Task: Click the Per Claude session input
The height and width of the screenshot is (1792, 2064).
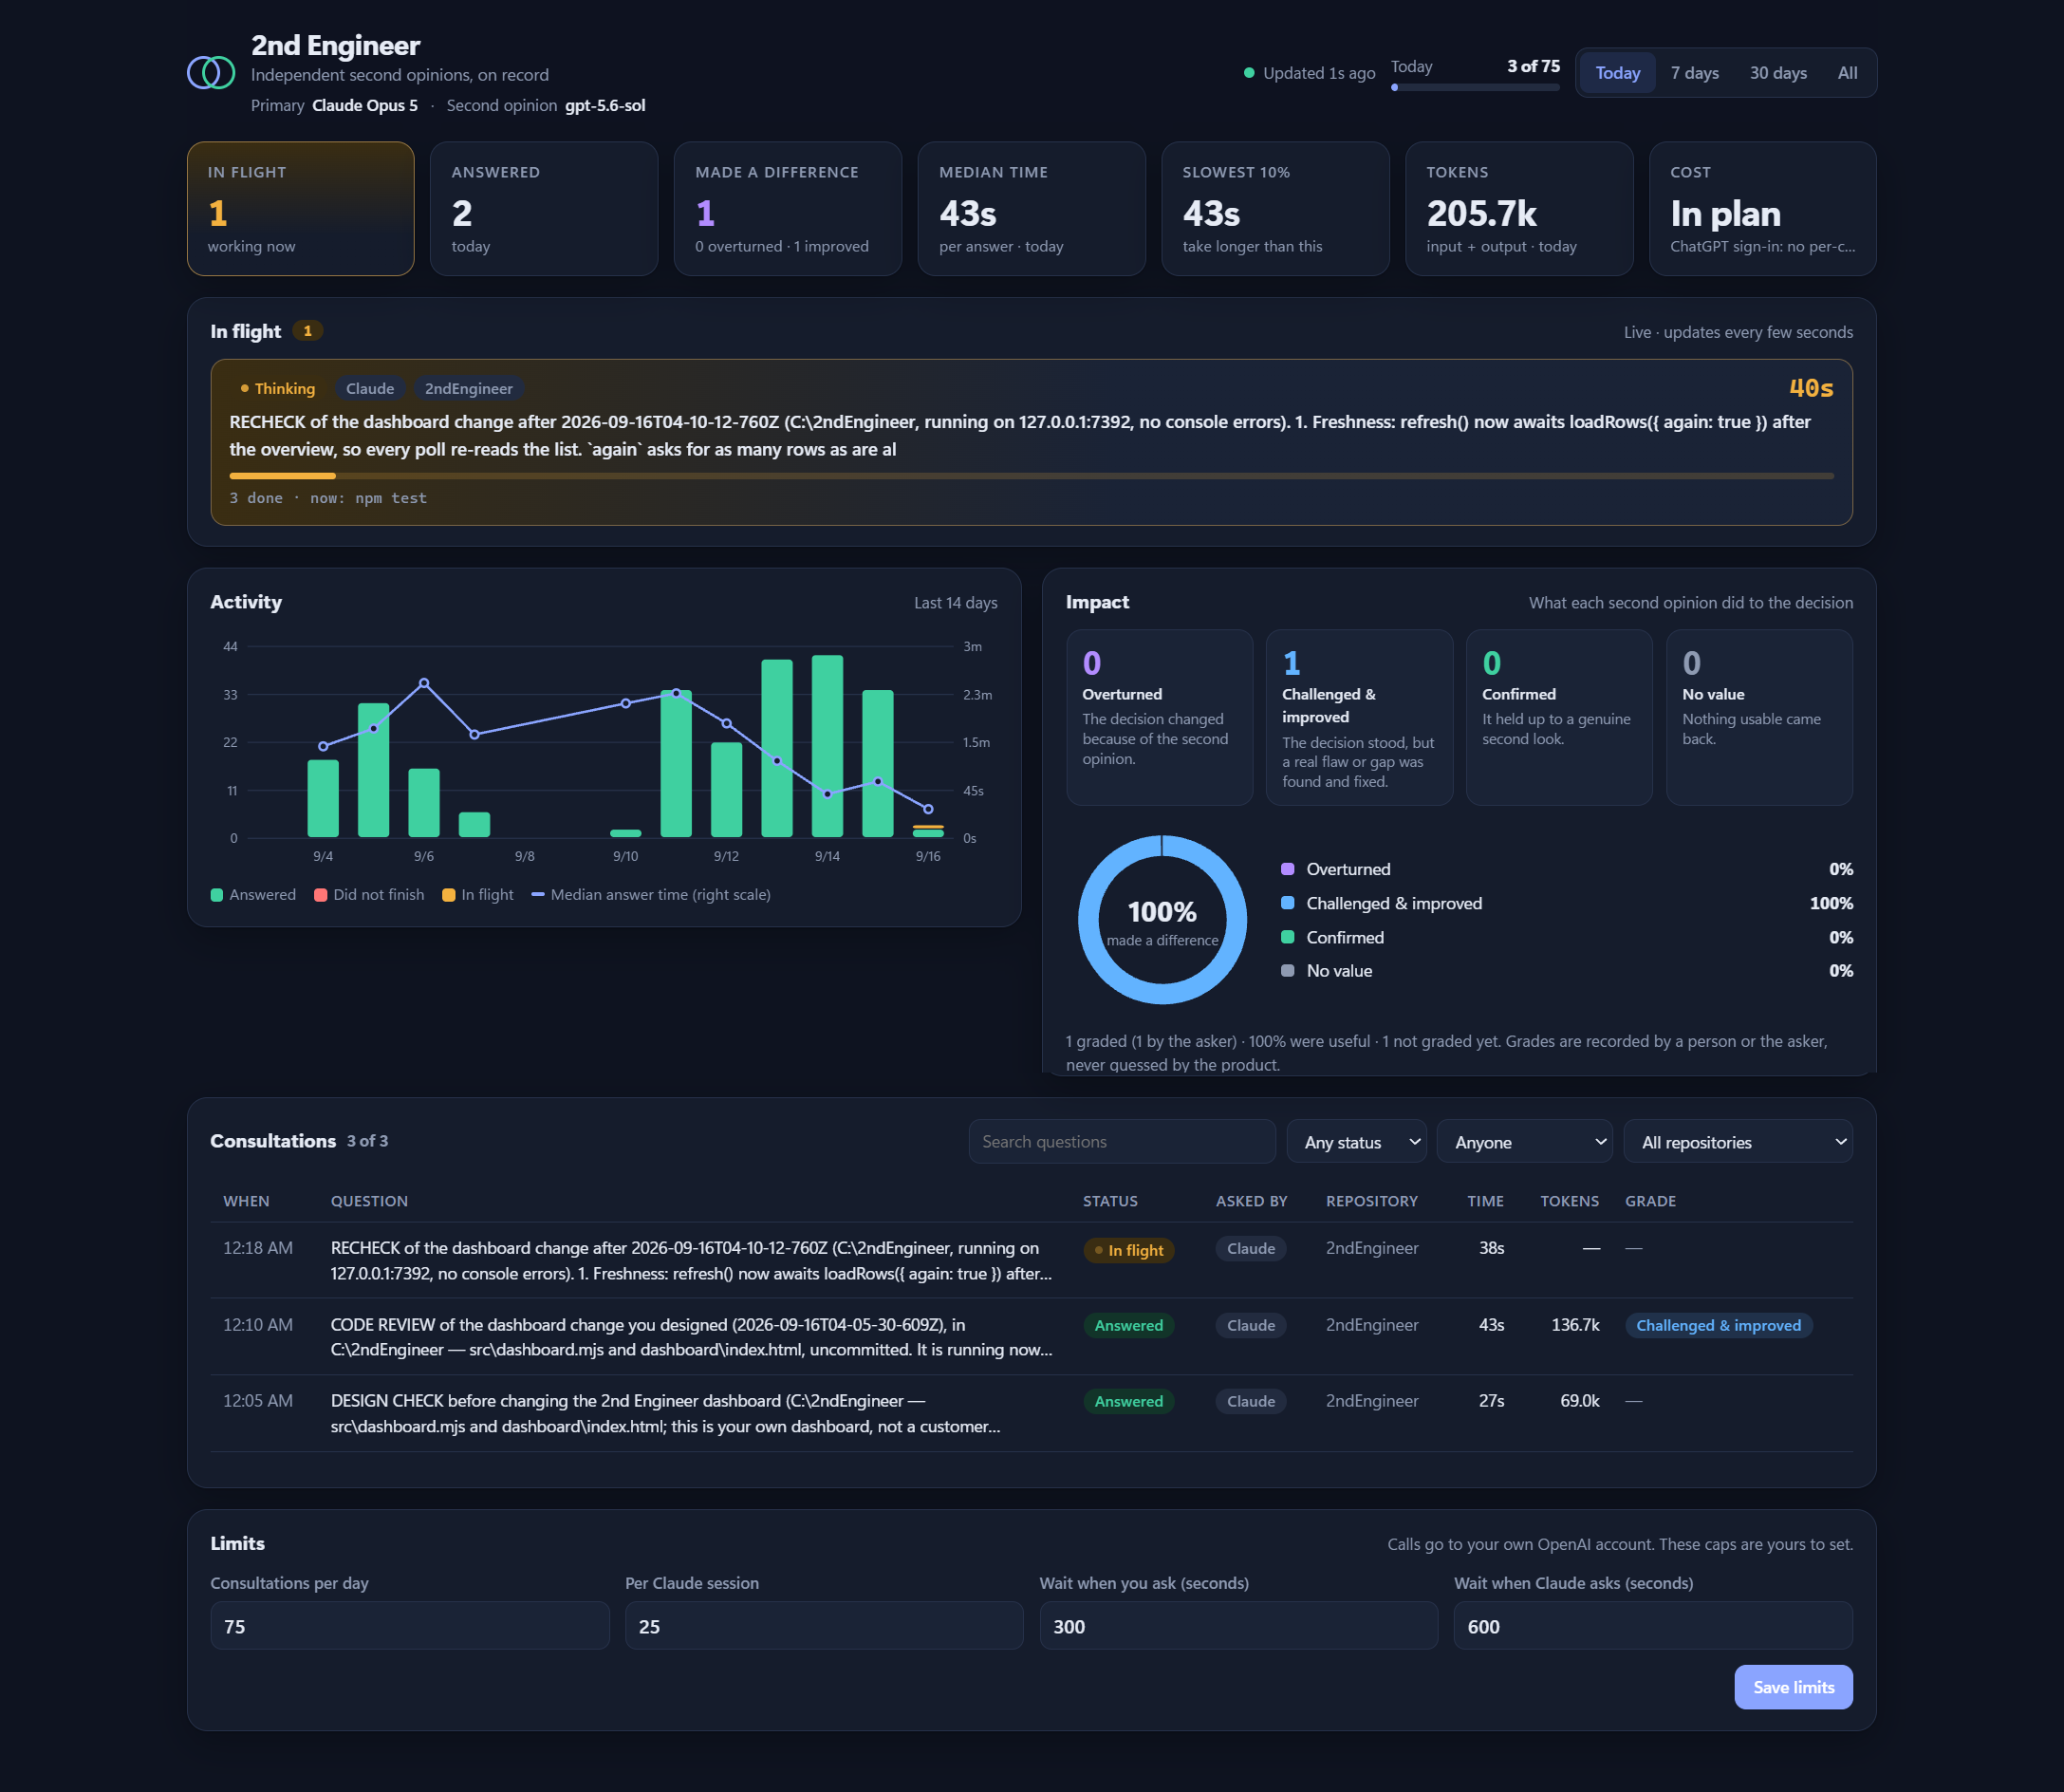Action: tap(824, 1626)
